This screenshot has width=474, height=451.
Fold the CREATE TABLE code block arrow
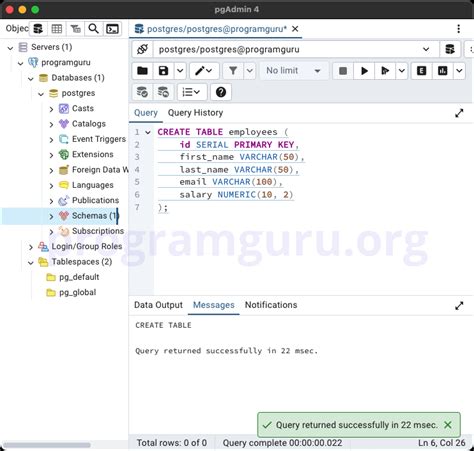148,132
